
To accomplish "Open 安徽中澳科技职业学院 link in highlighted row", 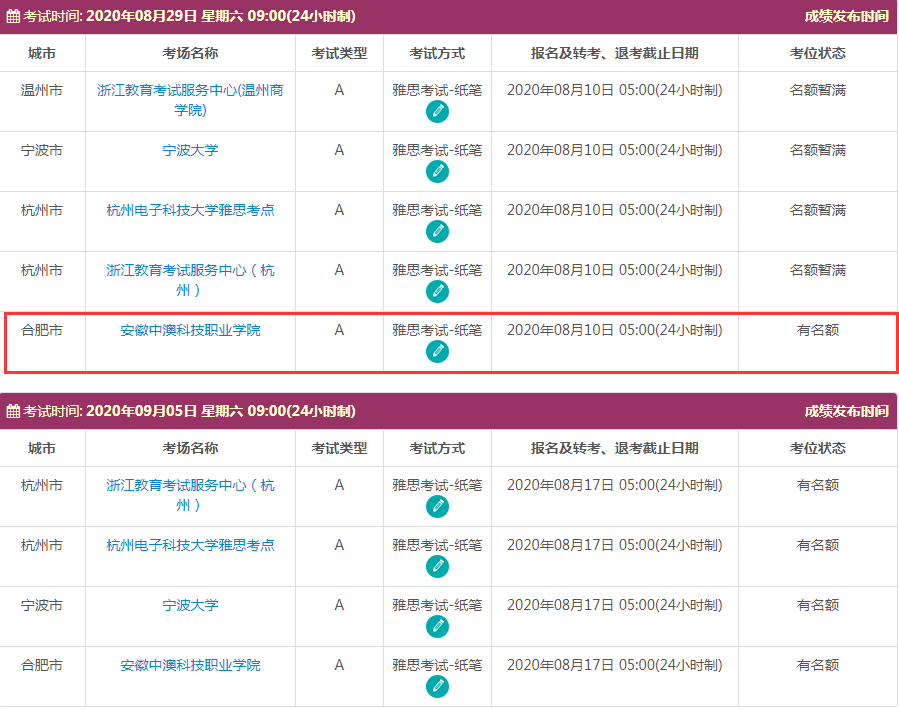I will 190,330.
